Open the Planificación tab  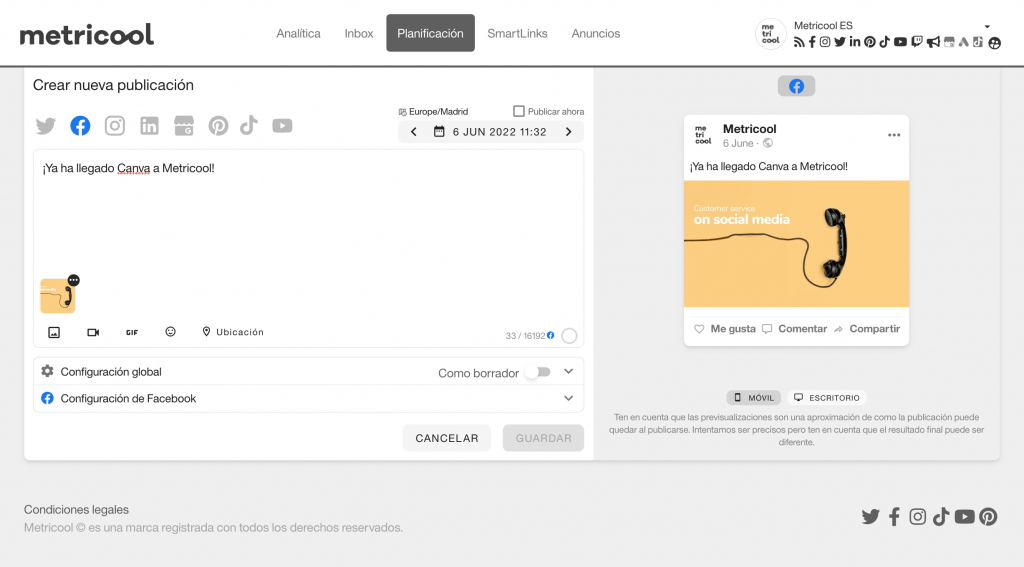[430, 33]
